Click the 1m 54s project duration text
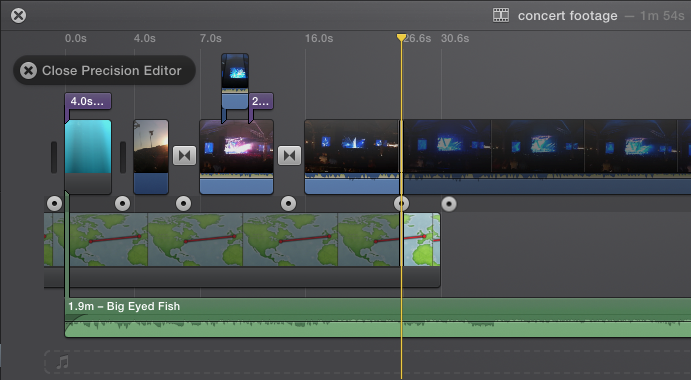The height and width of the screenshot is (380, 691). pos(661,16)
